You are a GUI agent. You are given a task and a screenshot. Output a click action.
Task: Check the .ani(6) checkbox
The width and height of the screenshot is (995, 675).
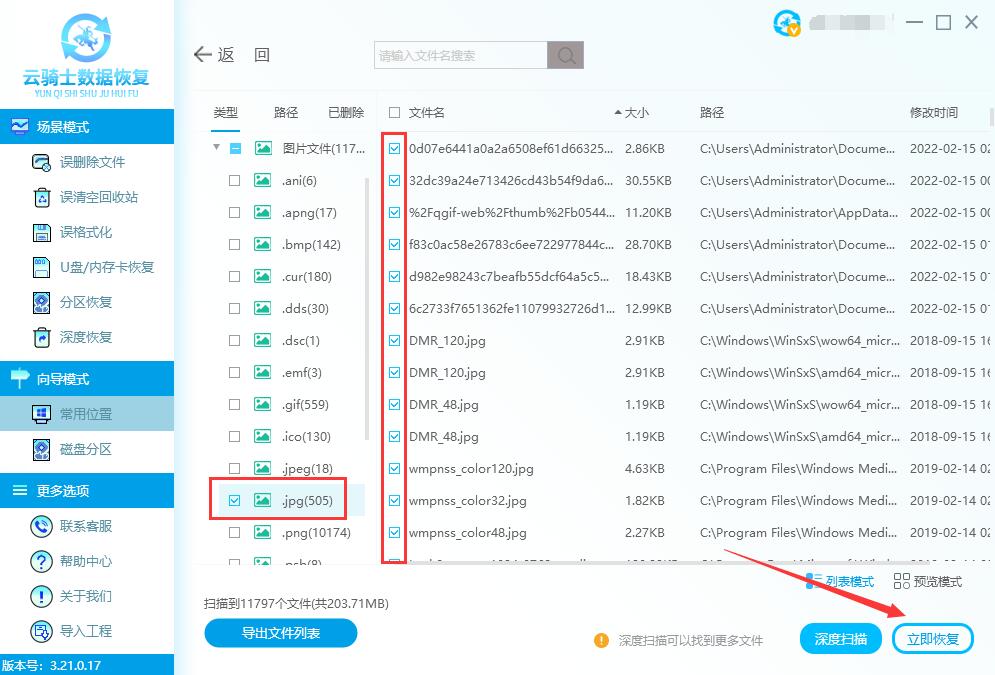(234, 181)
